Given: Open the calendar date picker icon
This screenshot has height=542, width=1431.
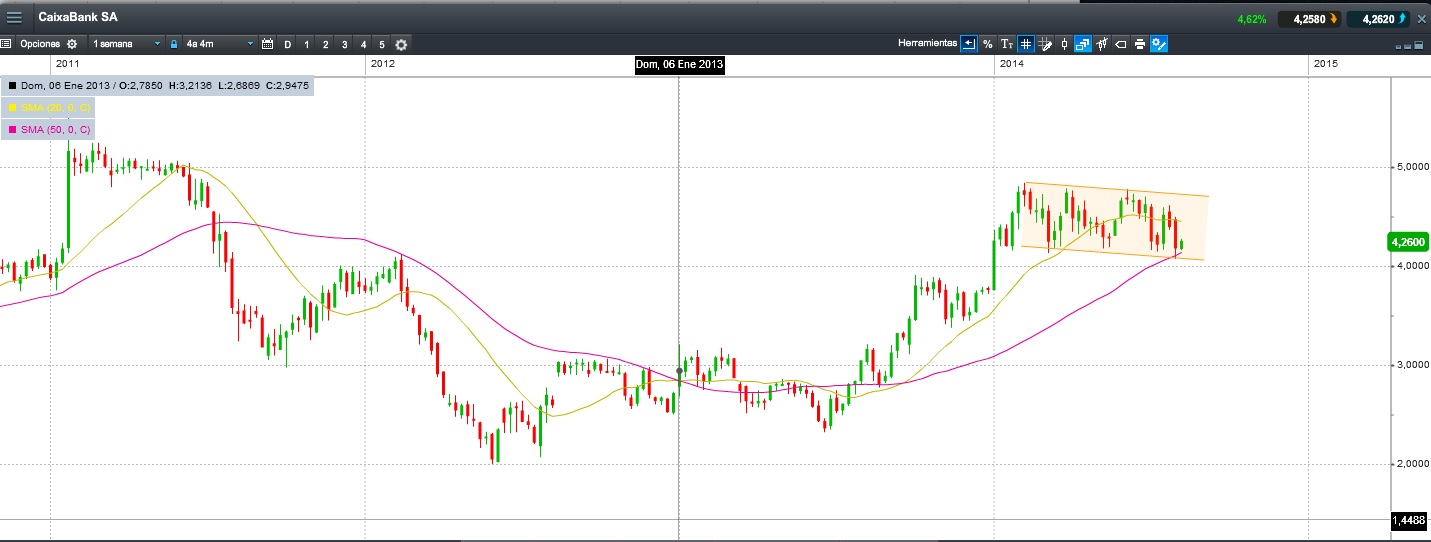Looking at the screenshot, I should tap(267, 44).
